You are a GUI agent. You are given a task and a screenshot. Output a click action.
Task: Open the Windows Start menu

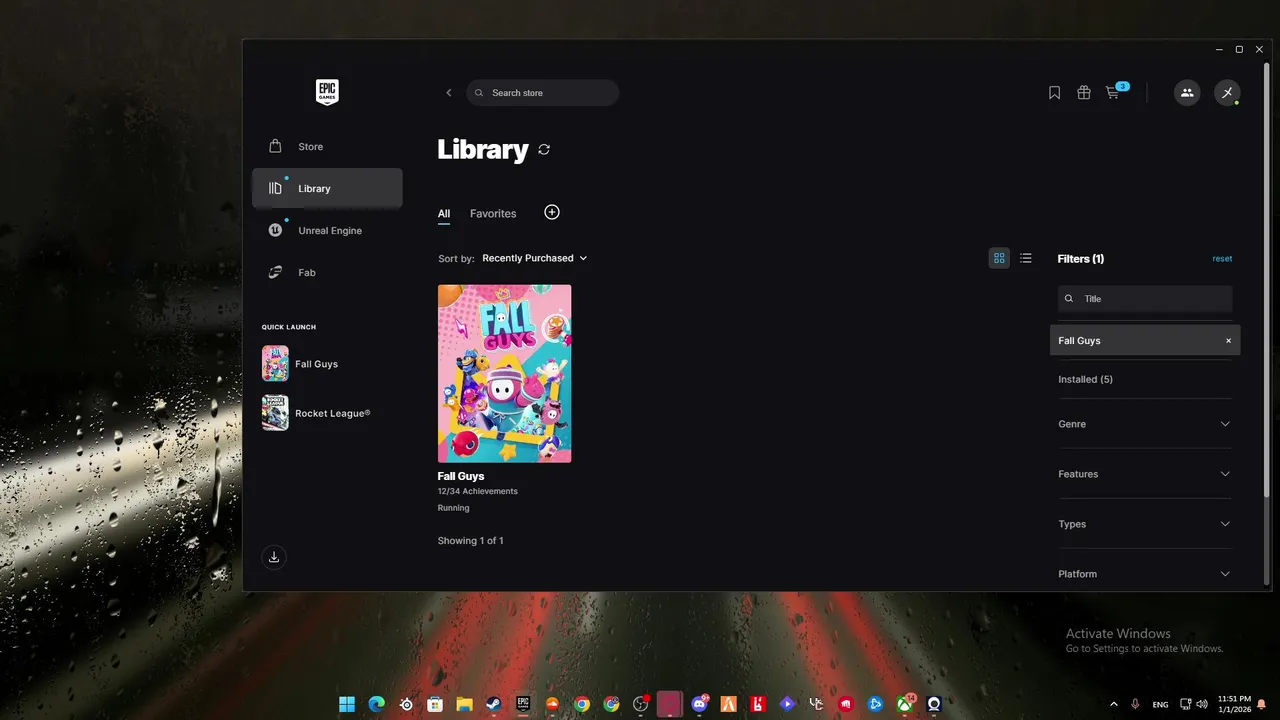[347, 704]
